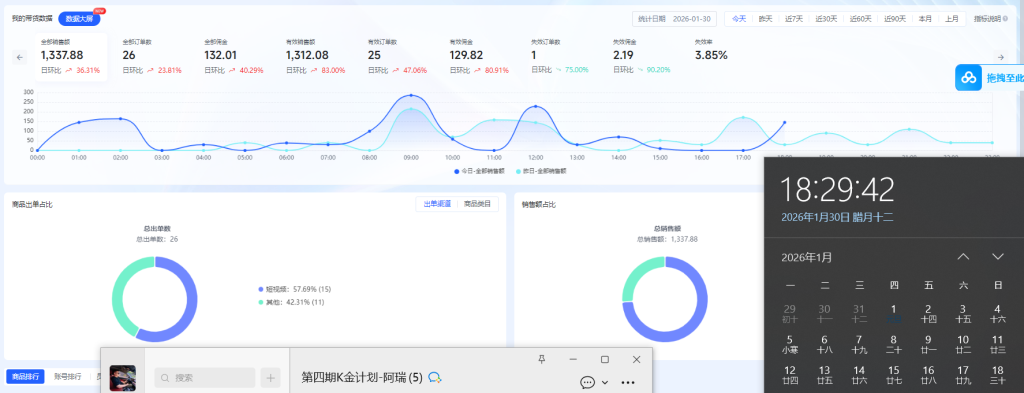Select the 全部佣金 metric card
The height and width of the screenshot is (393, 1024).
coord(234,57)
